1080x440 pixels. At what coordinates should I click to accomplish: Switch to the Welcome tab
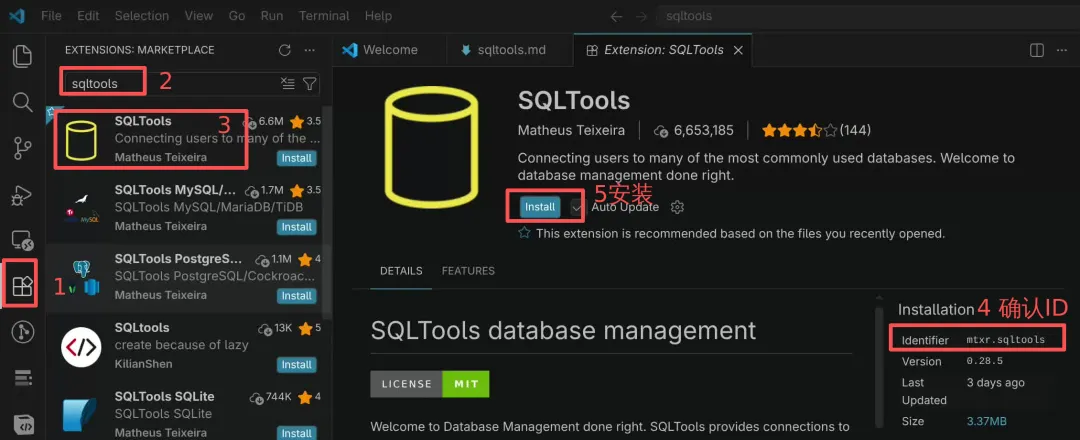pos(389,50)
